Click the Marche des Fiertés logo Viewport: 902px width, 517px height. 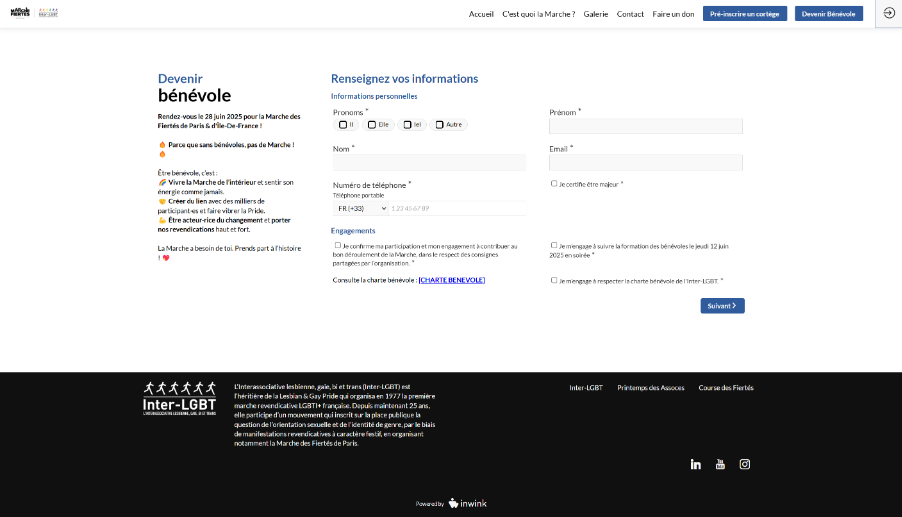coord(20,13)
